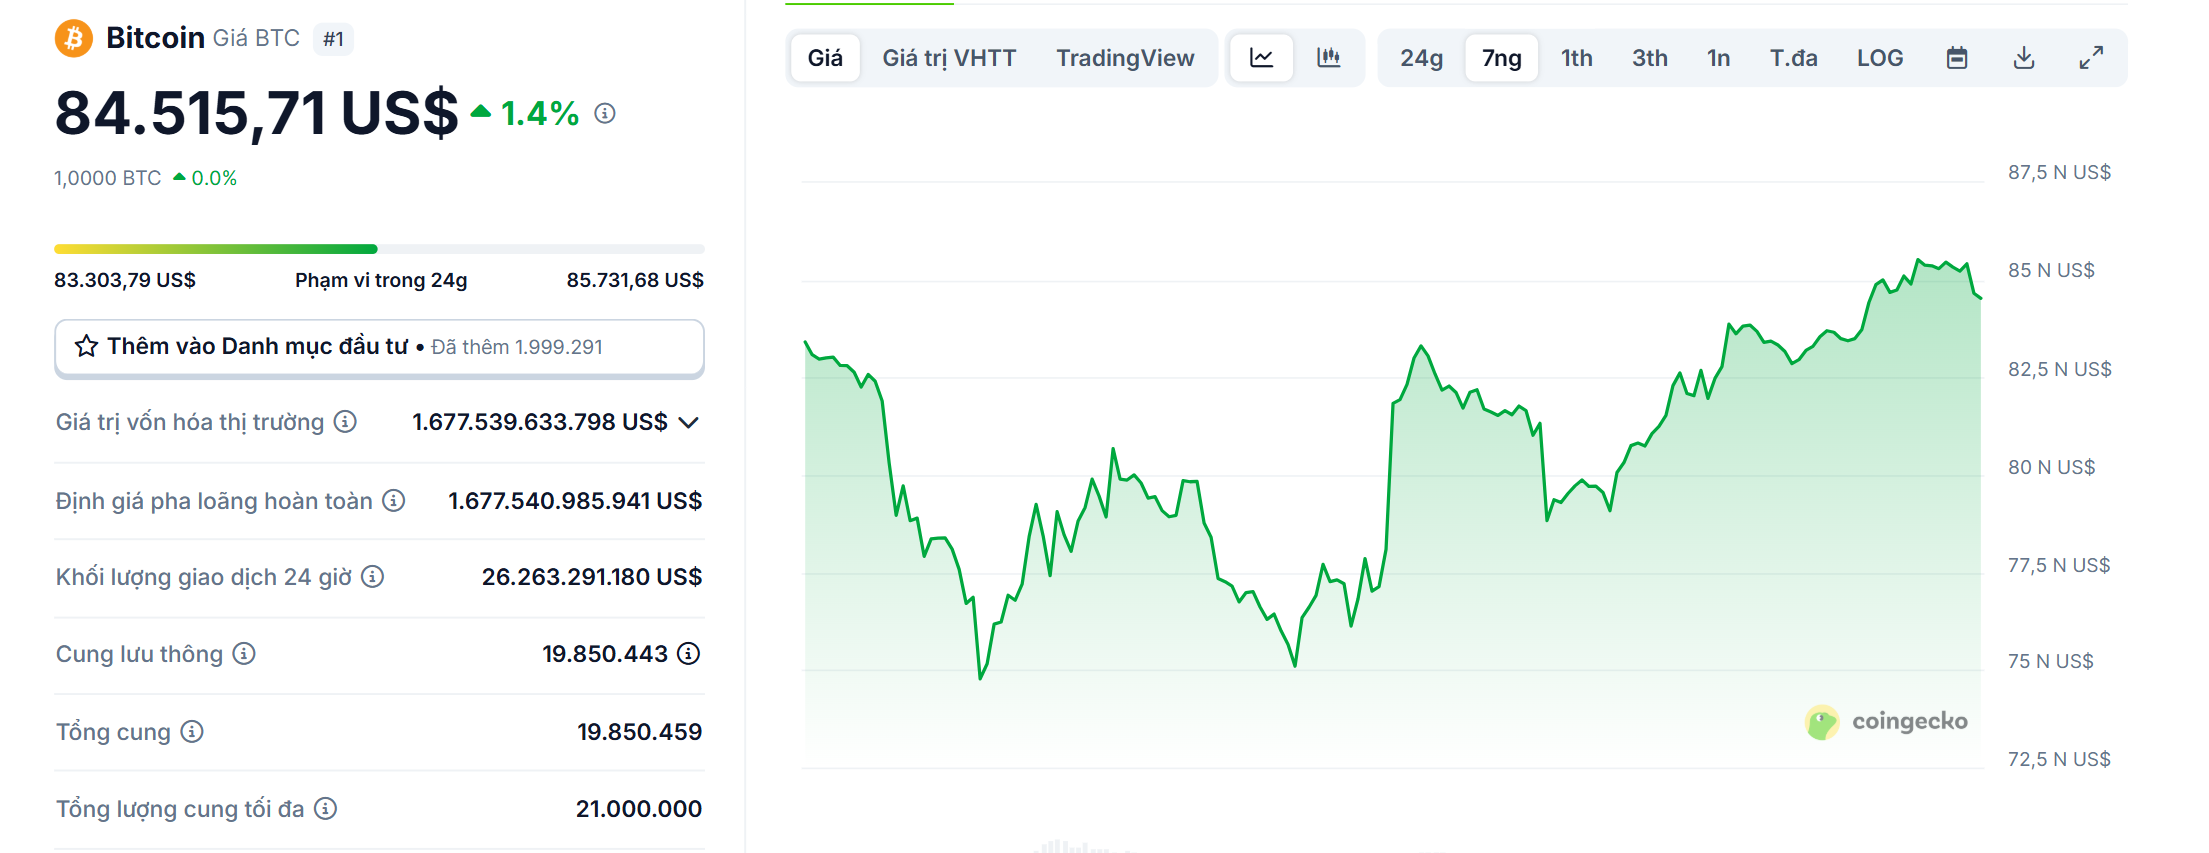Click 85.731,68 US$ high range value
Viewport: 2209px width, 853px height.
635,280
